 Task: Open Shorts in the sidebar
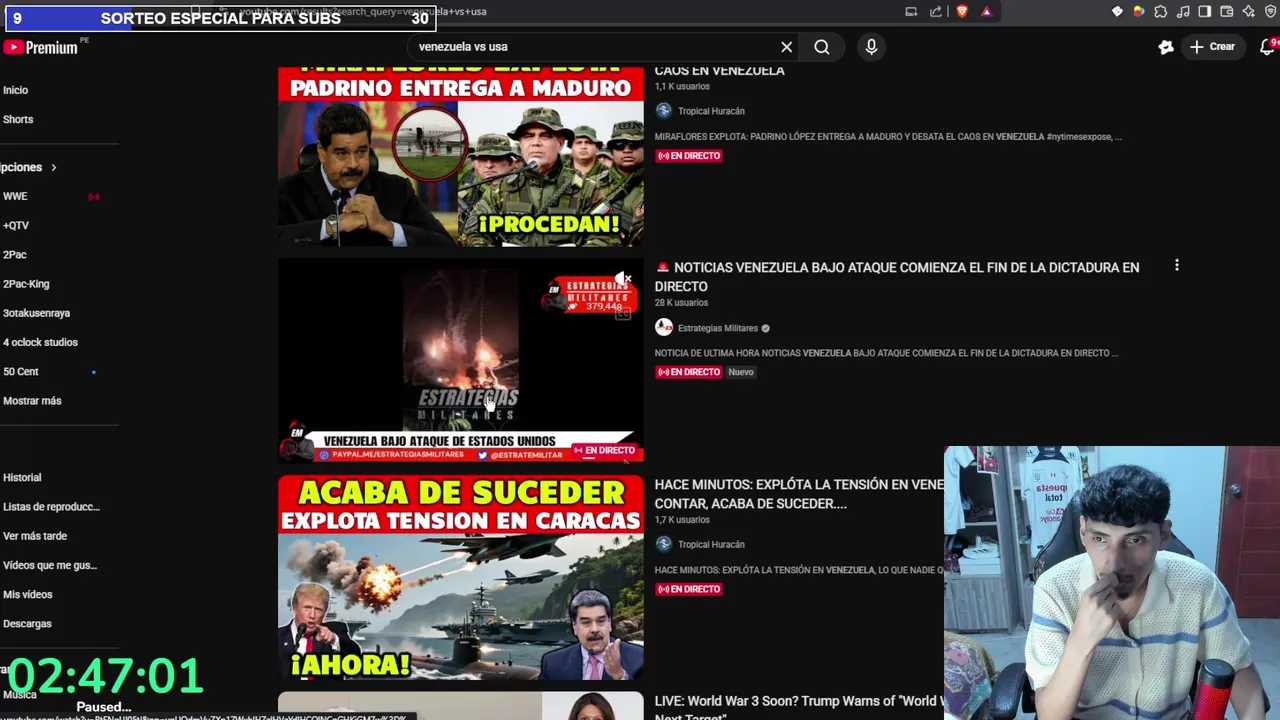(x=18, y=119)
